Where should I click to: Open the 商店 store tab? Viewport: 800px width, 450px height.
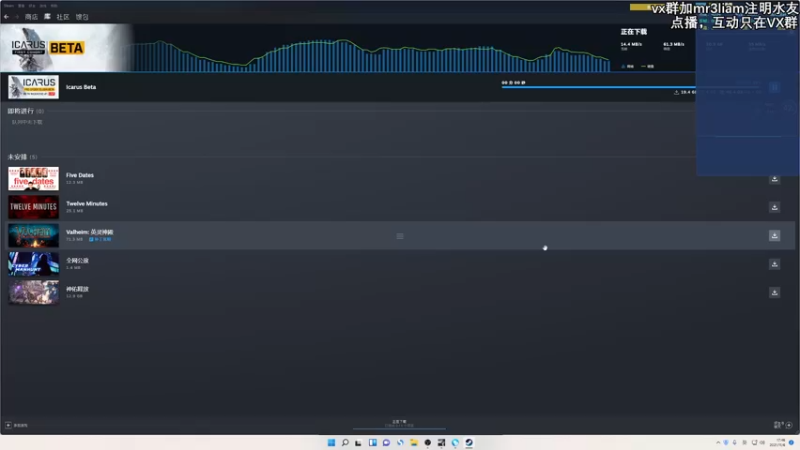click(31, 17)
